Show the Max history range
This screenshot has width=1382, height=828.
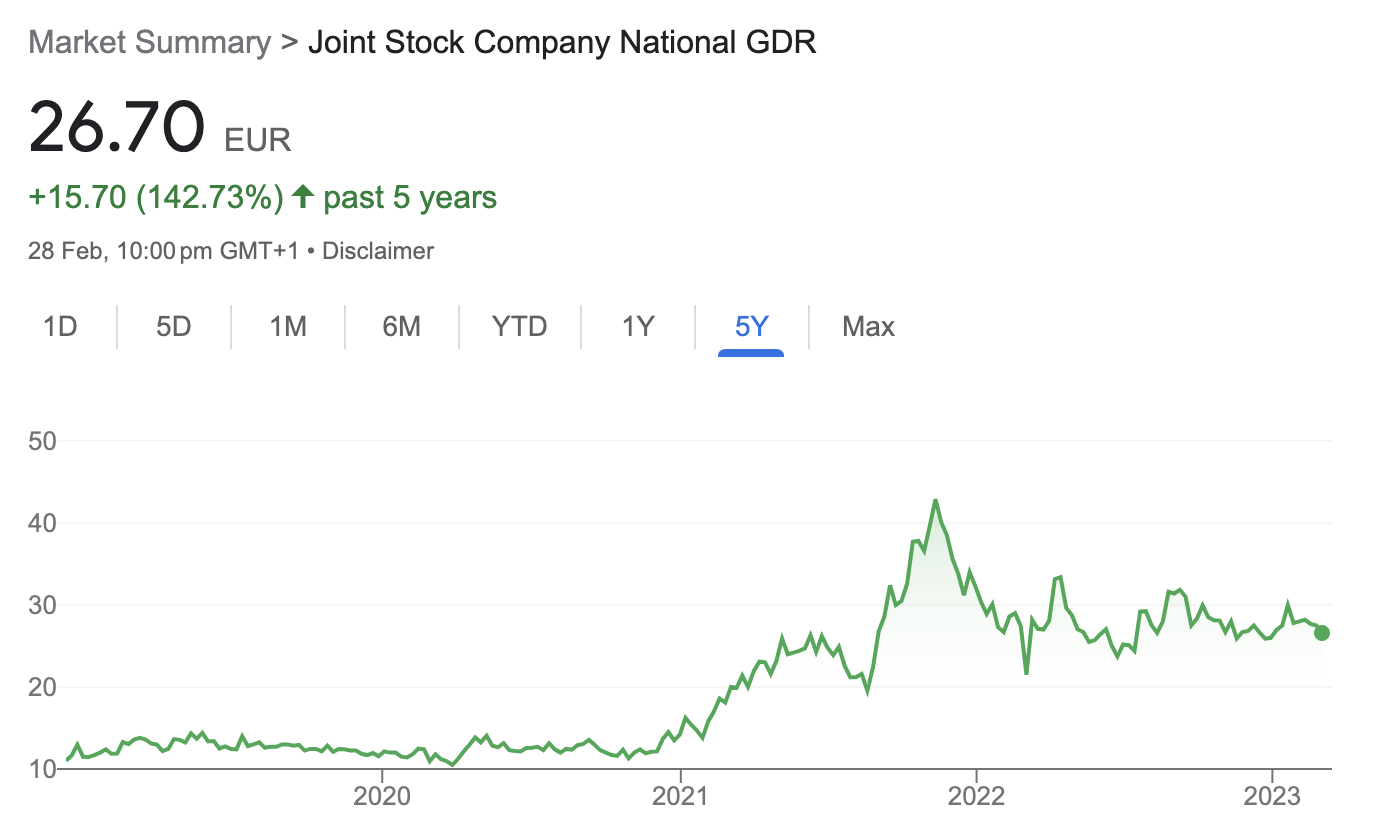coord(868,326)
